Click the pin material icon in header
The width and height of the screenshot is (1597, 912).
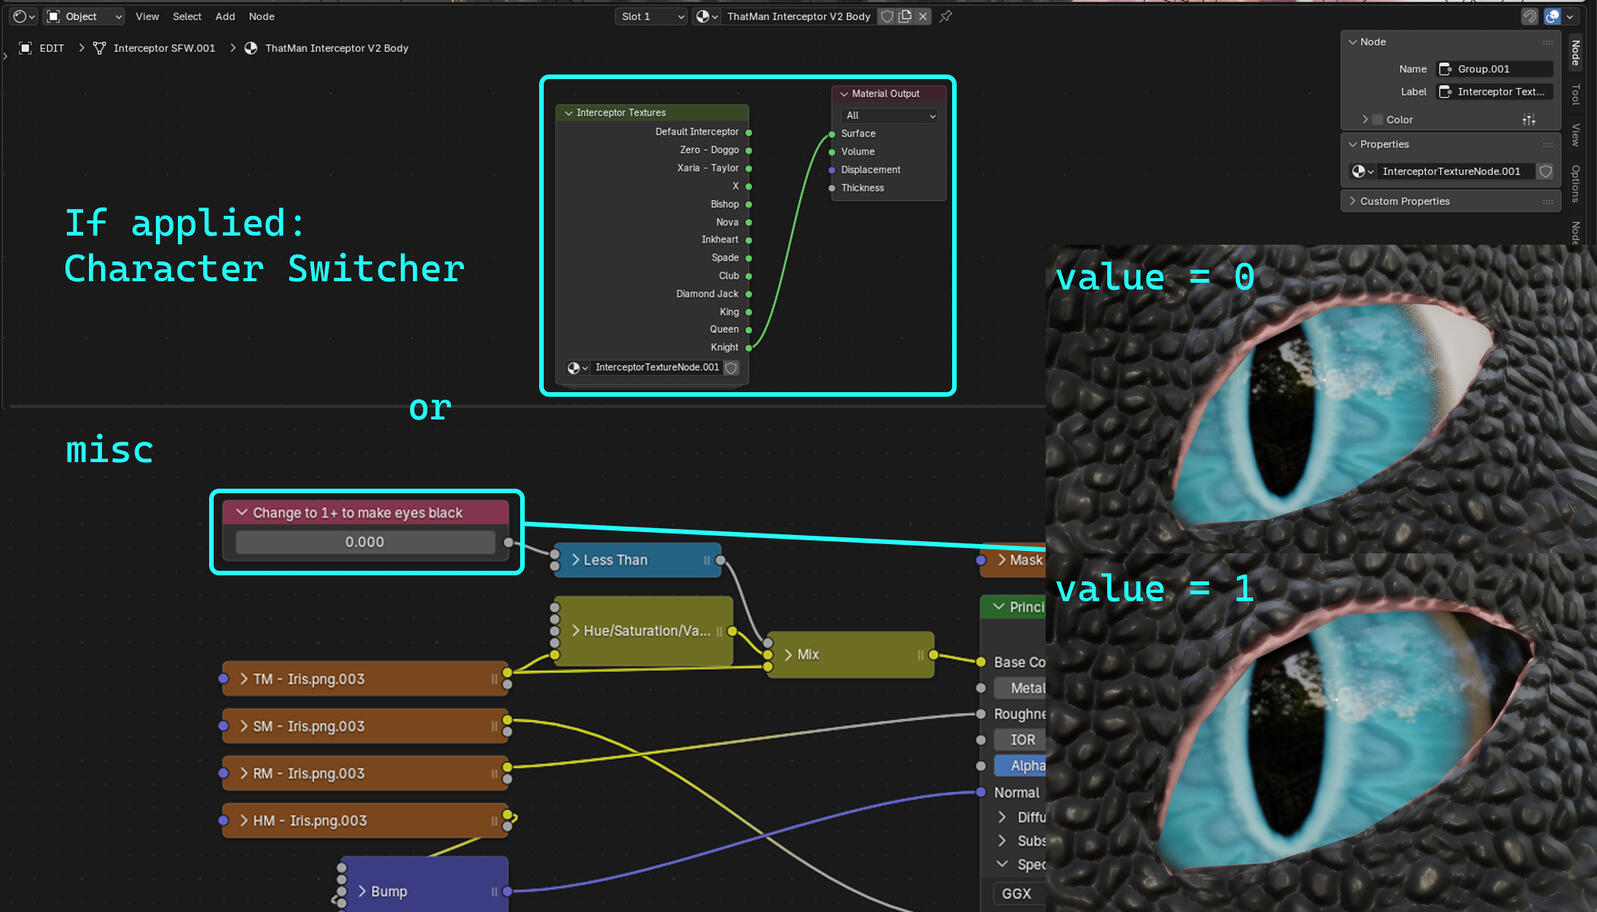click(945, 16)
